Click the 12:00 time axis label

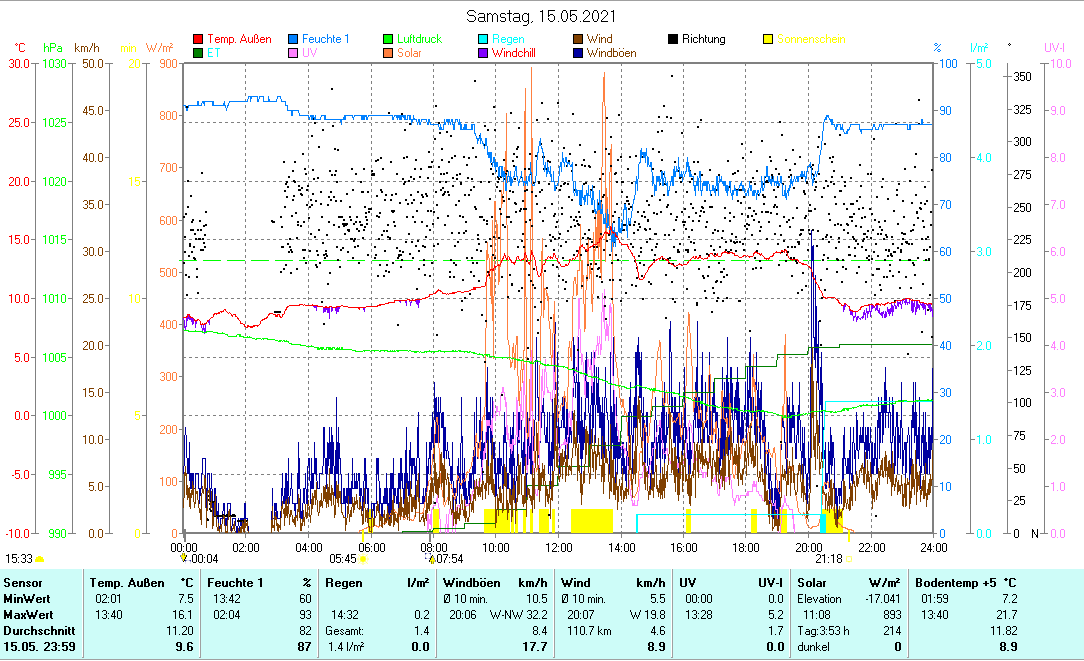(x=559, y=547)
